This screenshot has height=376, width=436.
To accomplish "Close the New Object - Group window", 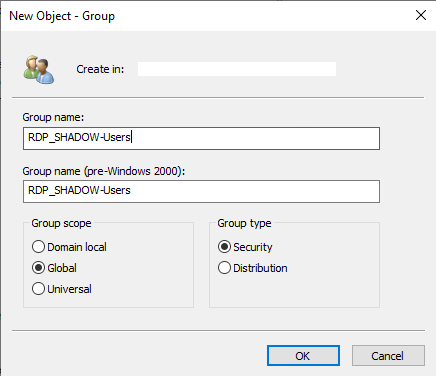I will [421, 15].
